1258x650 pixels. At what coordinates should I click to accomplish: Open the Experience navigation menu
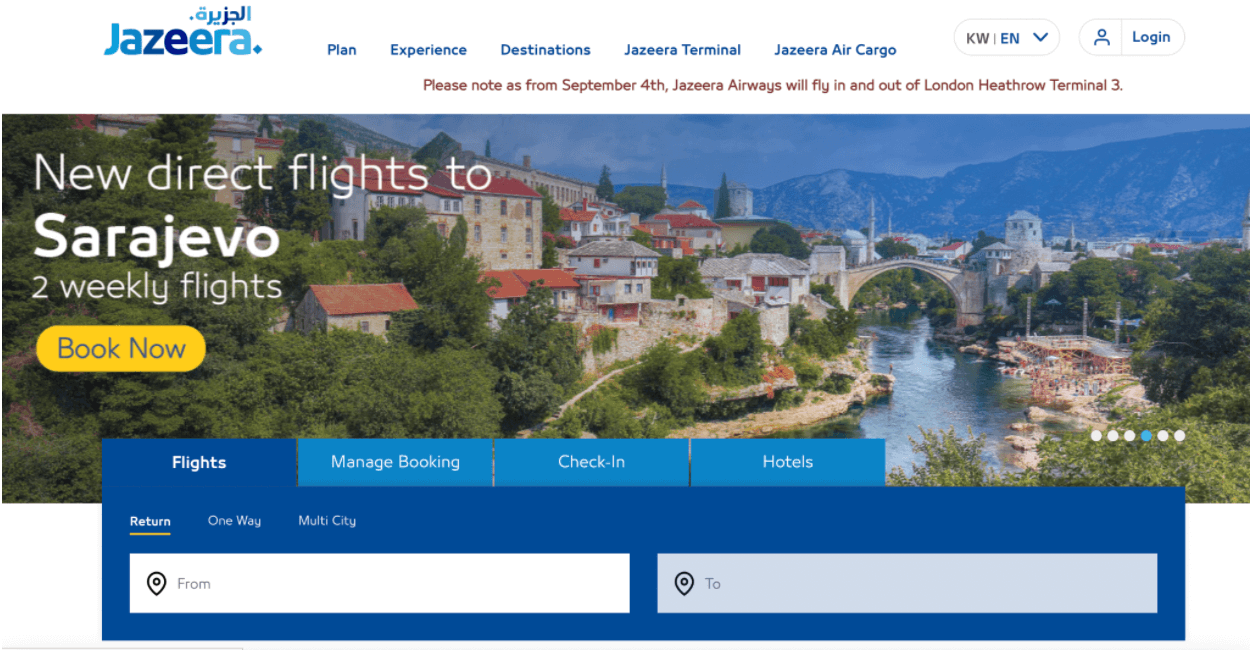pyautogui.click(x=428, y=49)
